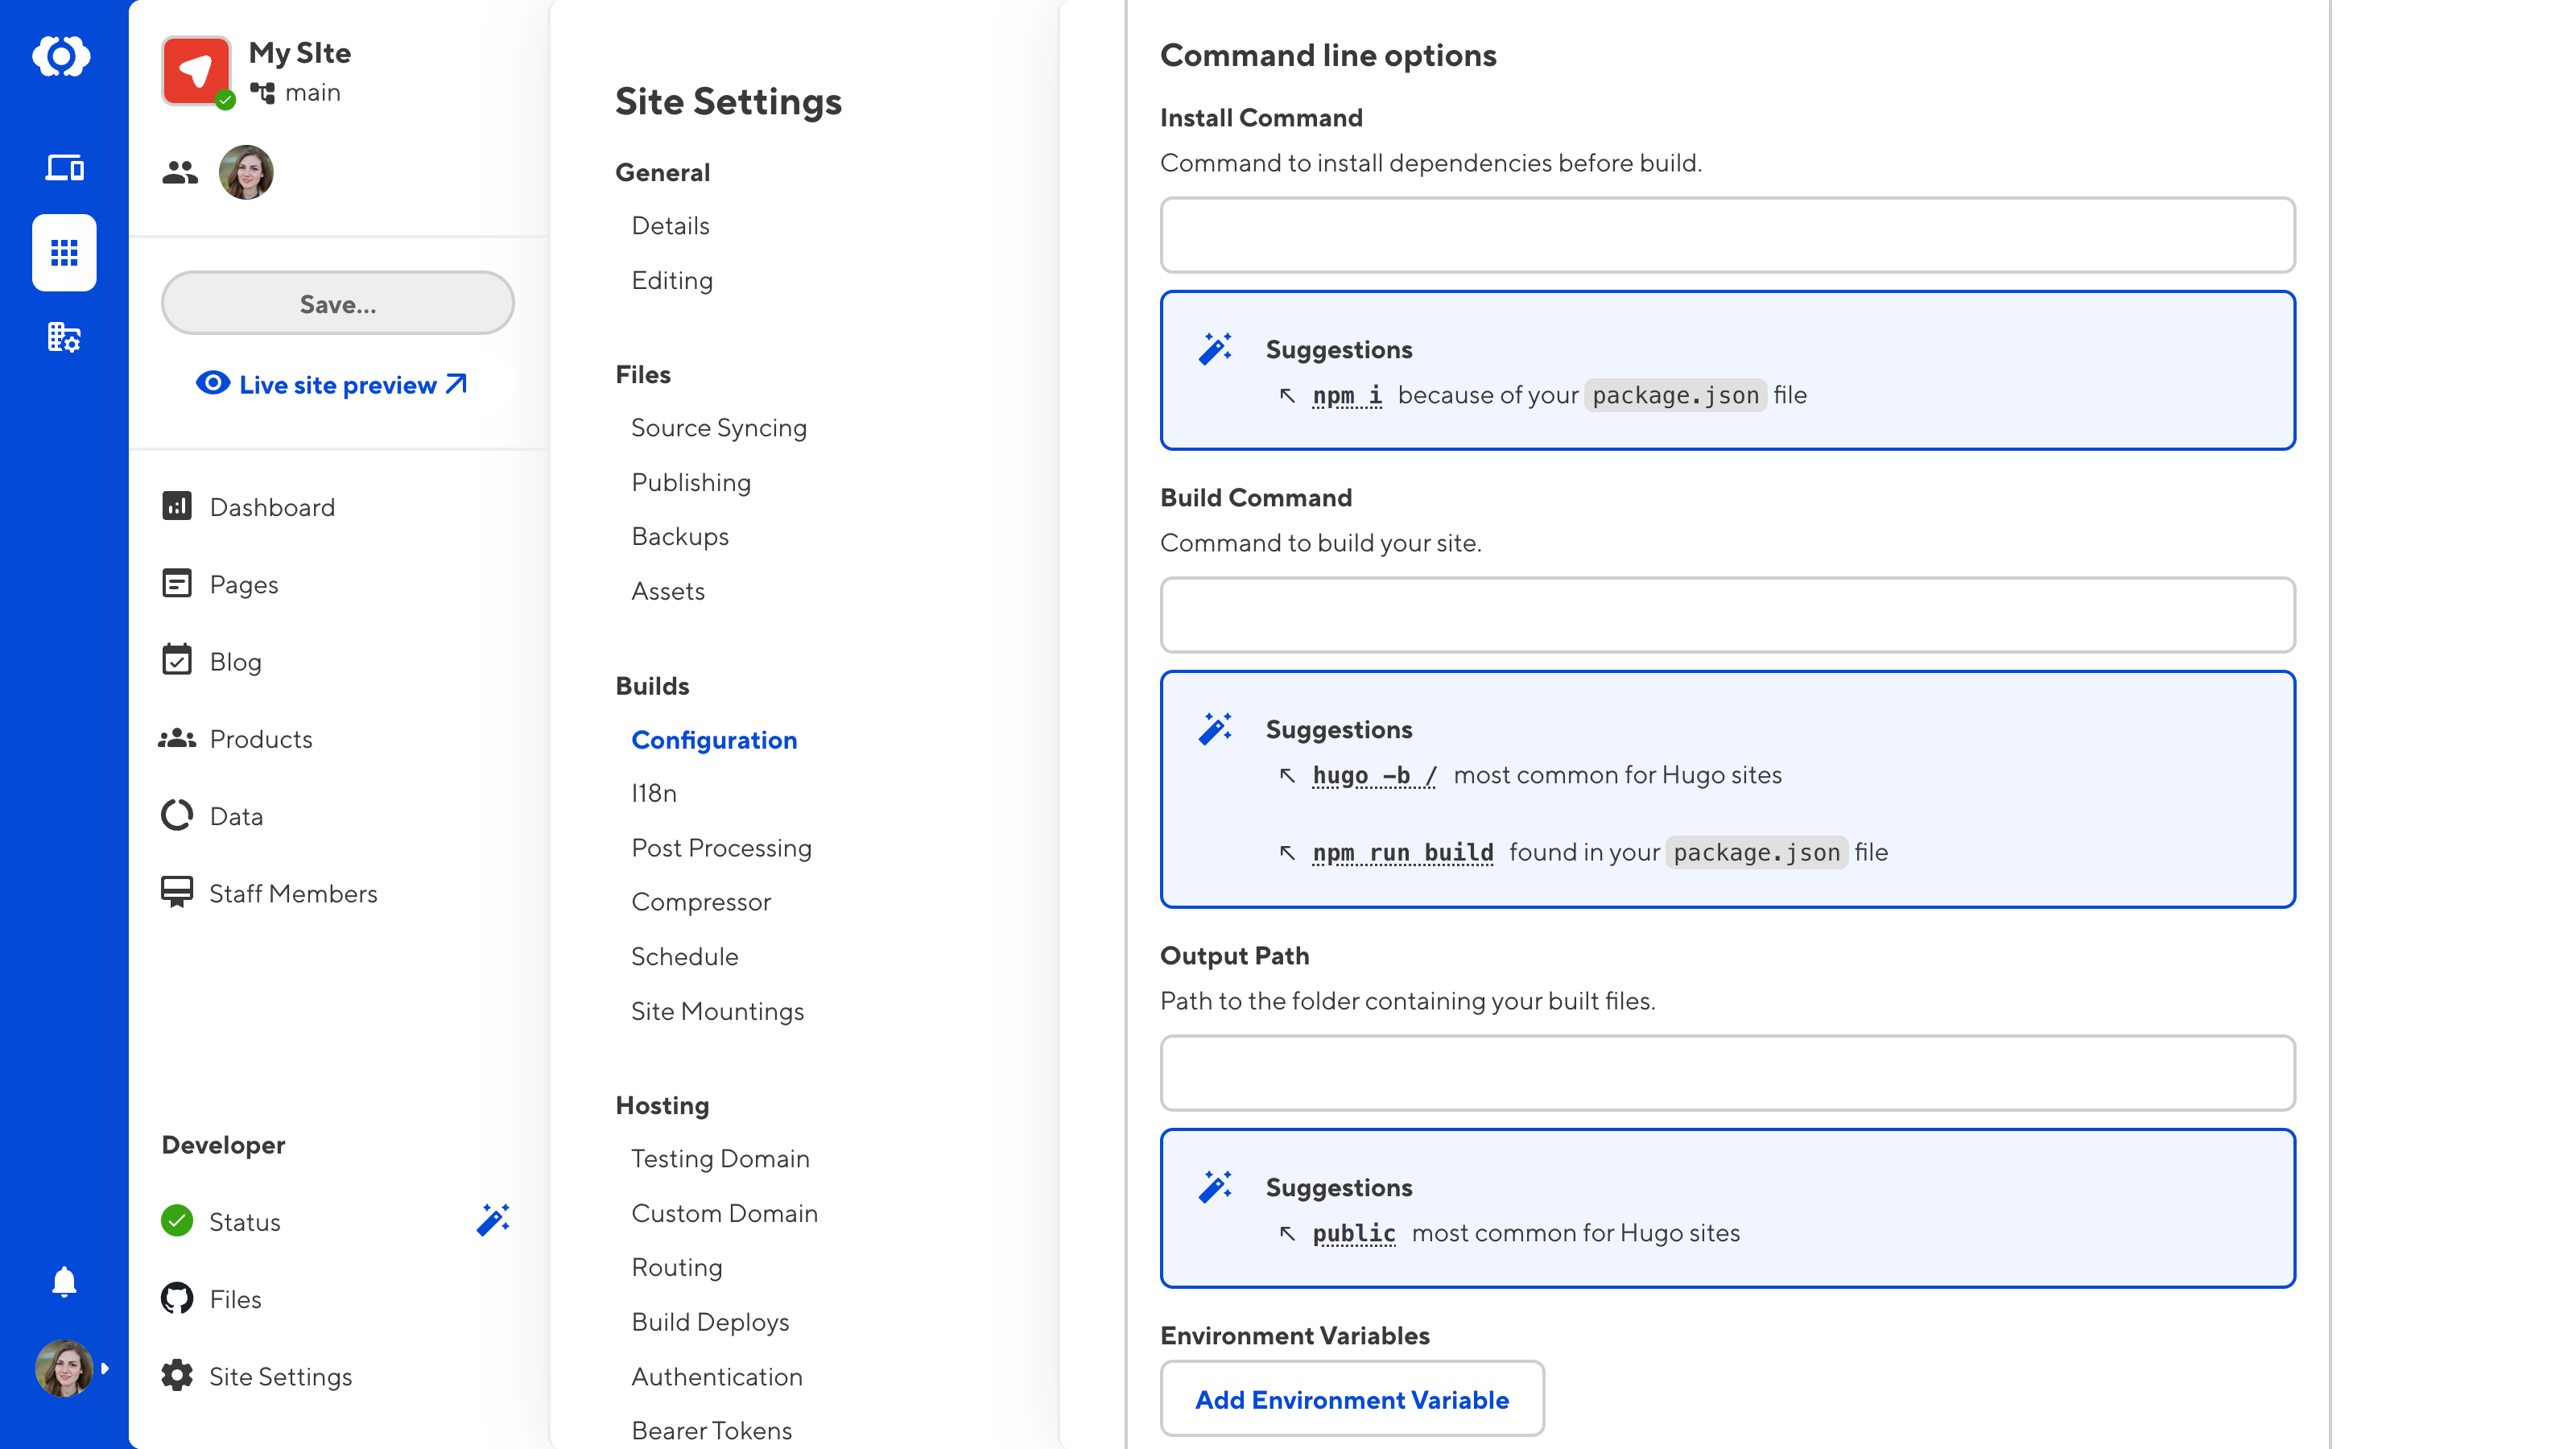Select the Pages icon in sidebar

click(x=177, y=584)
